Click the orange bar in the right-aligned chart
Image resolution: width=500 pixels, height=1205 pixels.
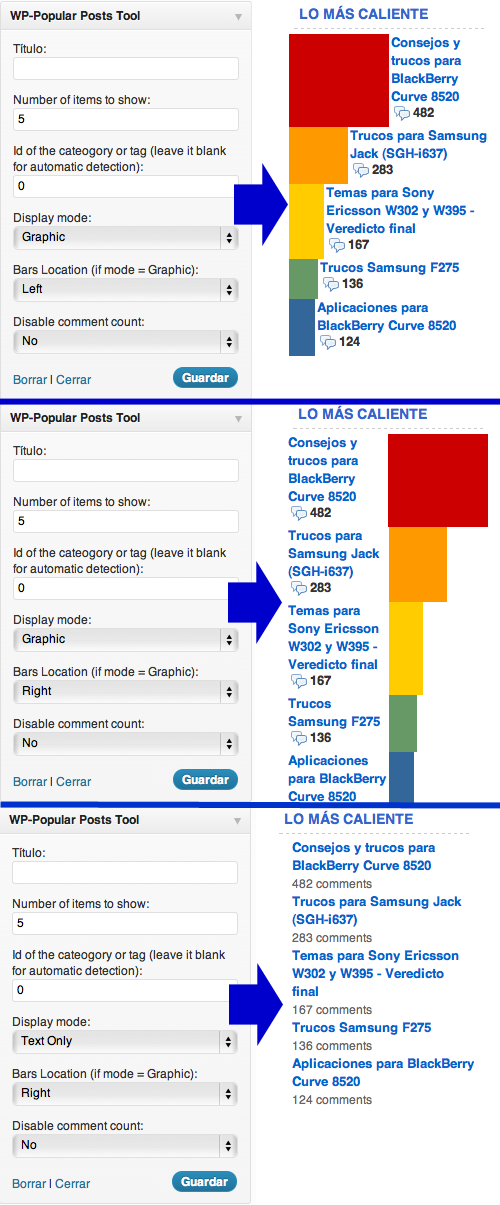tap(418, 564)
